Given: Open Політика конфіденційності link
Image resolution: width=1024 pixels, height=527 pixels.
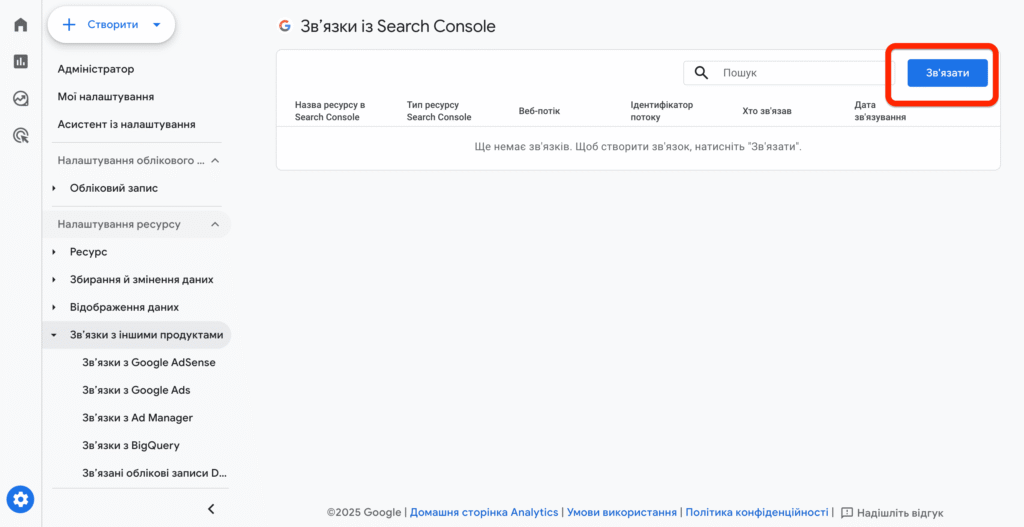Looking at the screenshot, I should (757, 513).
